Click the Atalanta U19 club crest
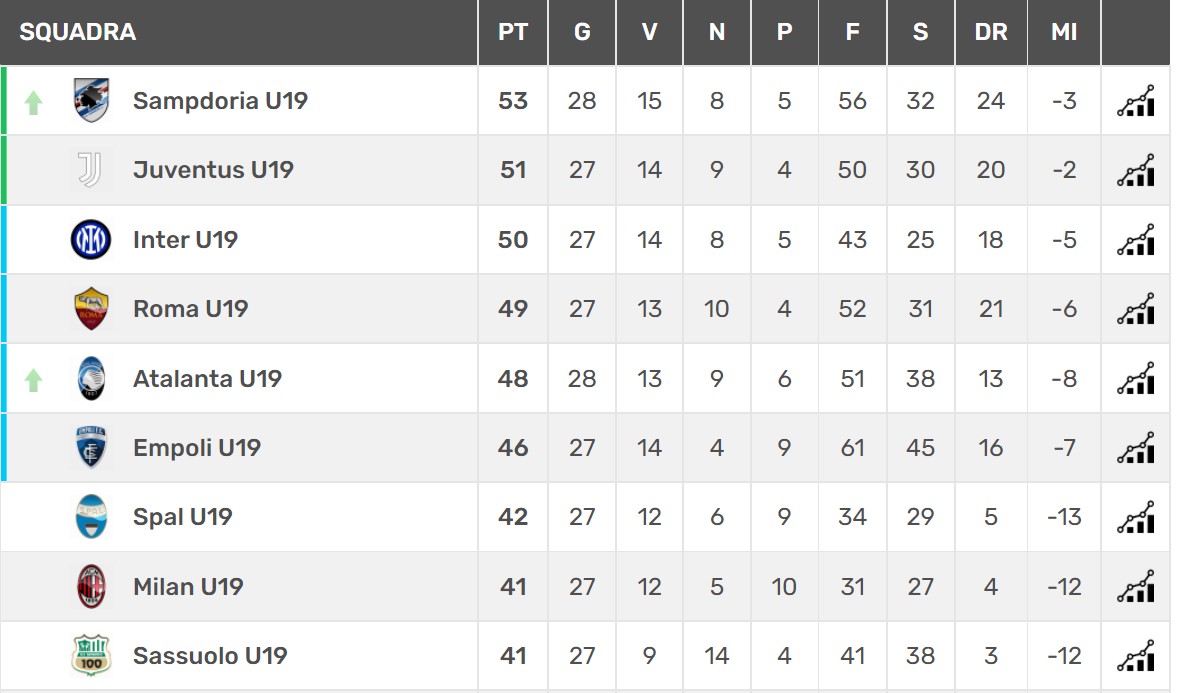Image resolution: width=1177 pixels, height=693 pixels. [91, 378]
